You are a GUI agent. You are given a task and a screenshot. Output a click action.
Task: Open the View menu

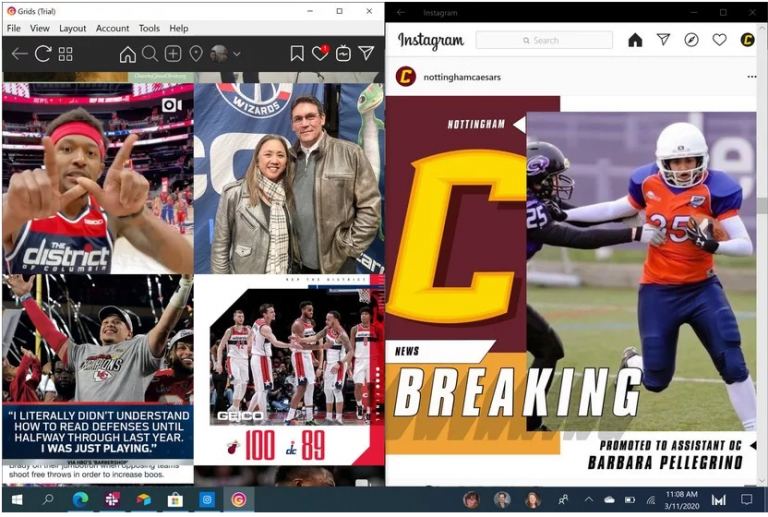click(x=40, y=28)
